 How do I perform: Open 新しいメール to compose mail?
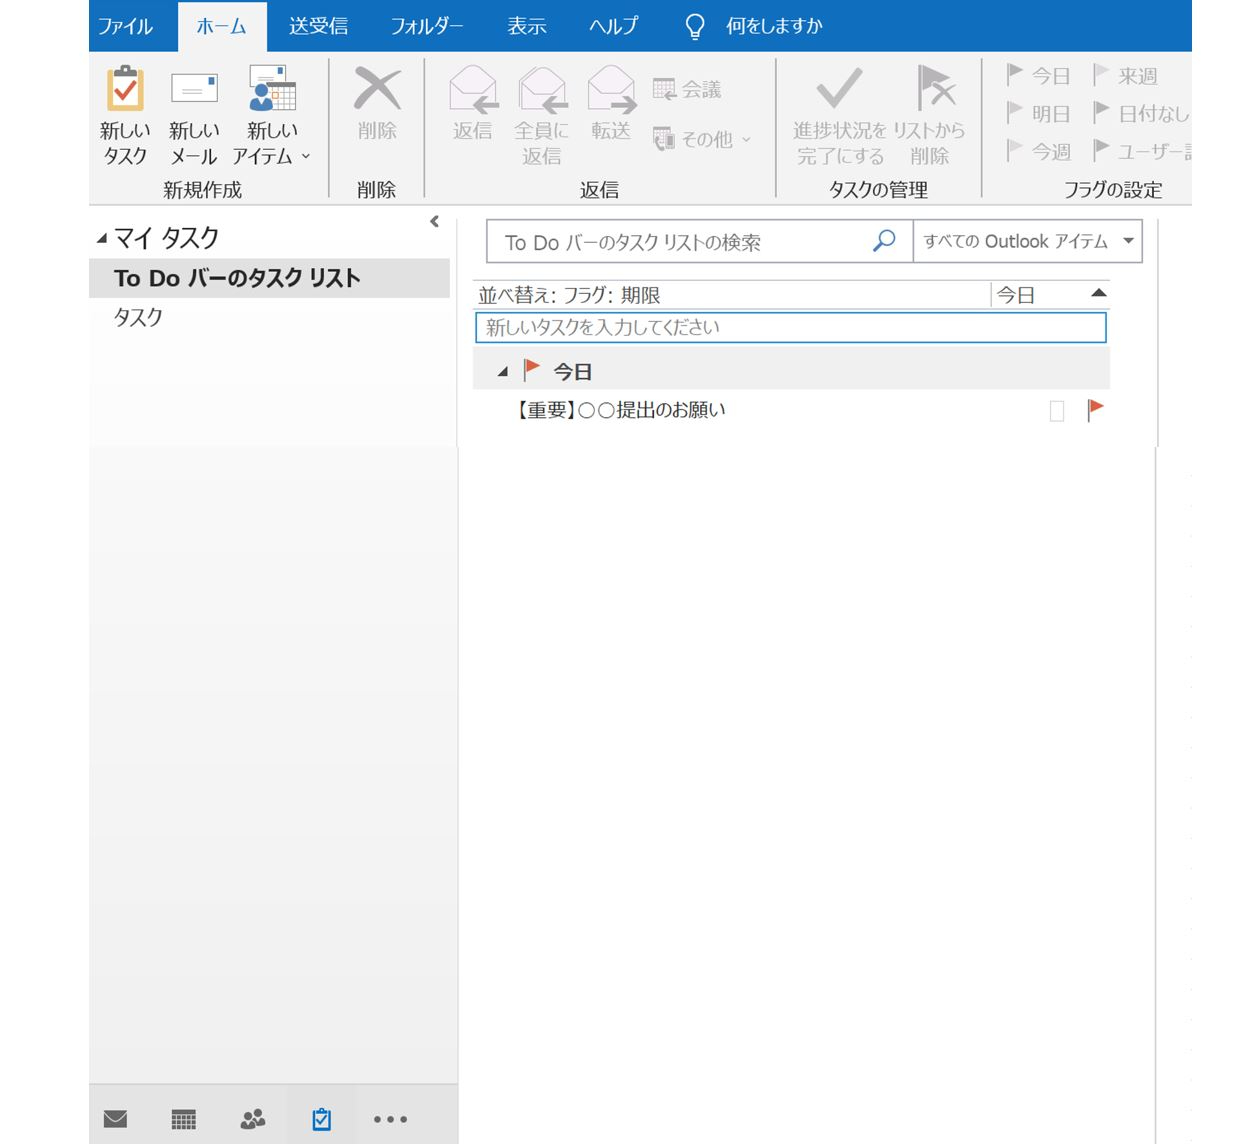point(193,113)
